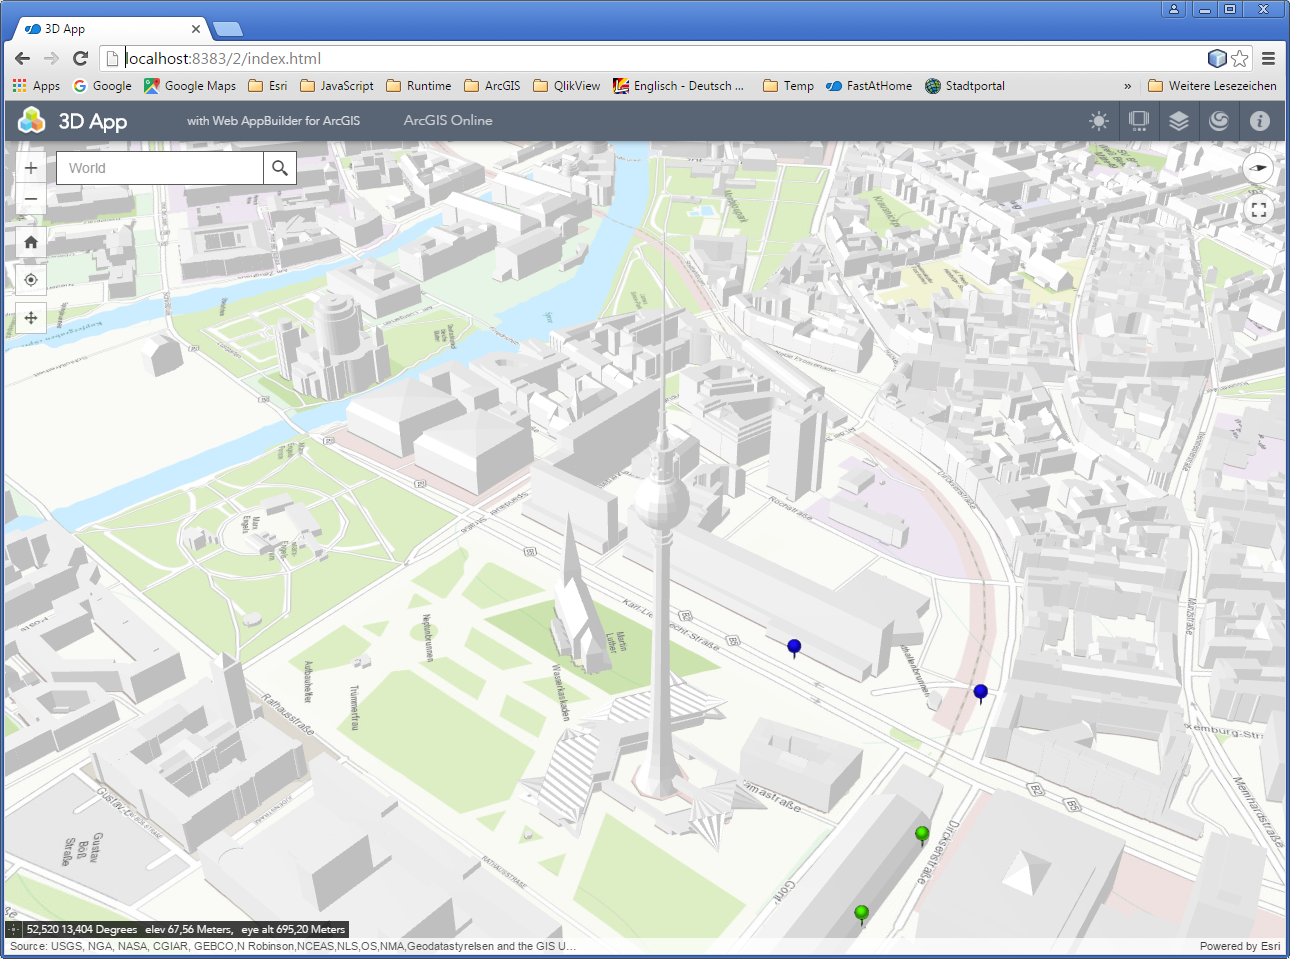Open the Stadtportal bookmark

tap(965, 86)
